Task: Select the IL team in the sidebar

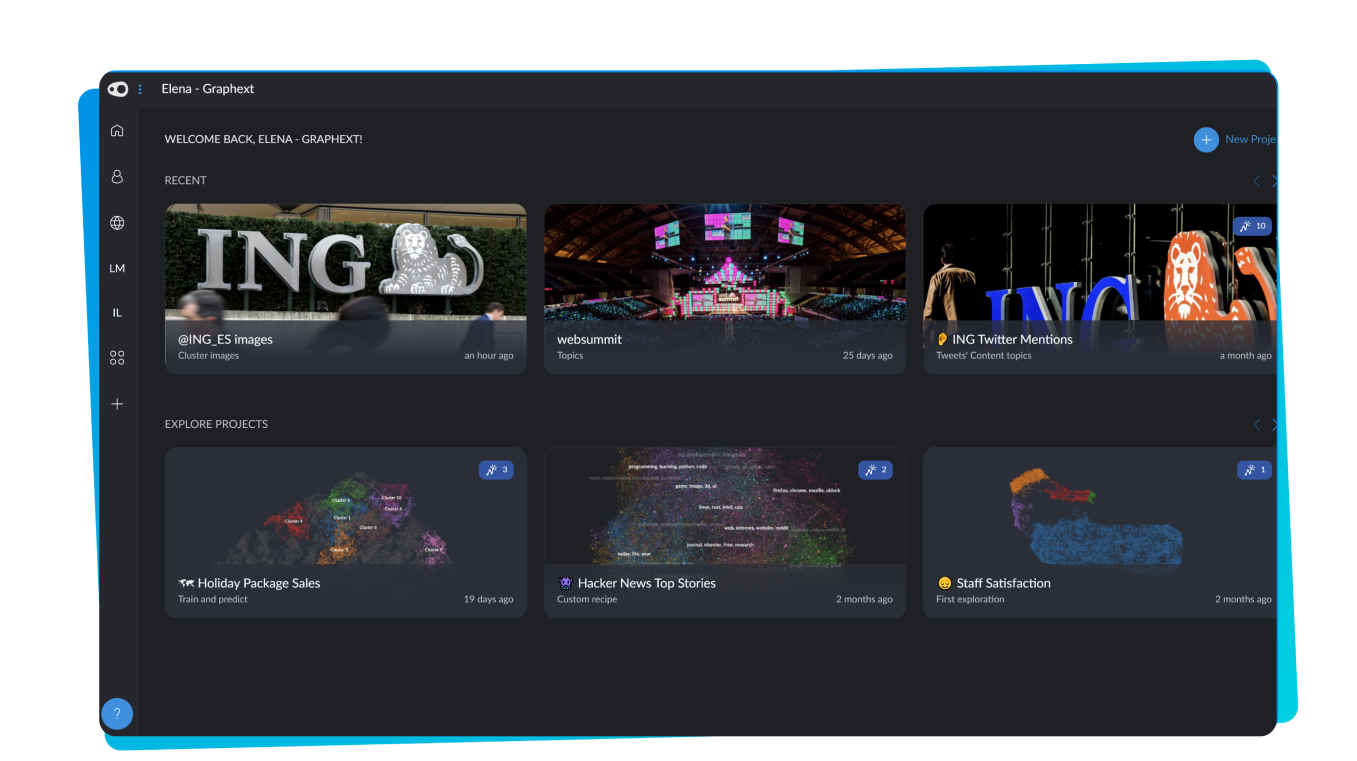Action: pyautogui.click(x=117, y=313)
